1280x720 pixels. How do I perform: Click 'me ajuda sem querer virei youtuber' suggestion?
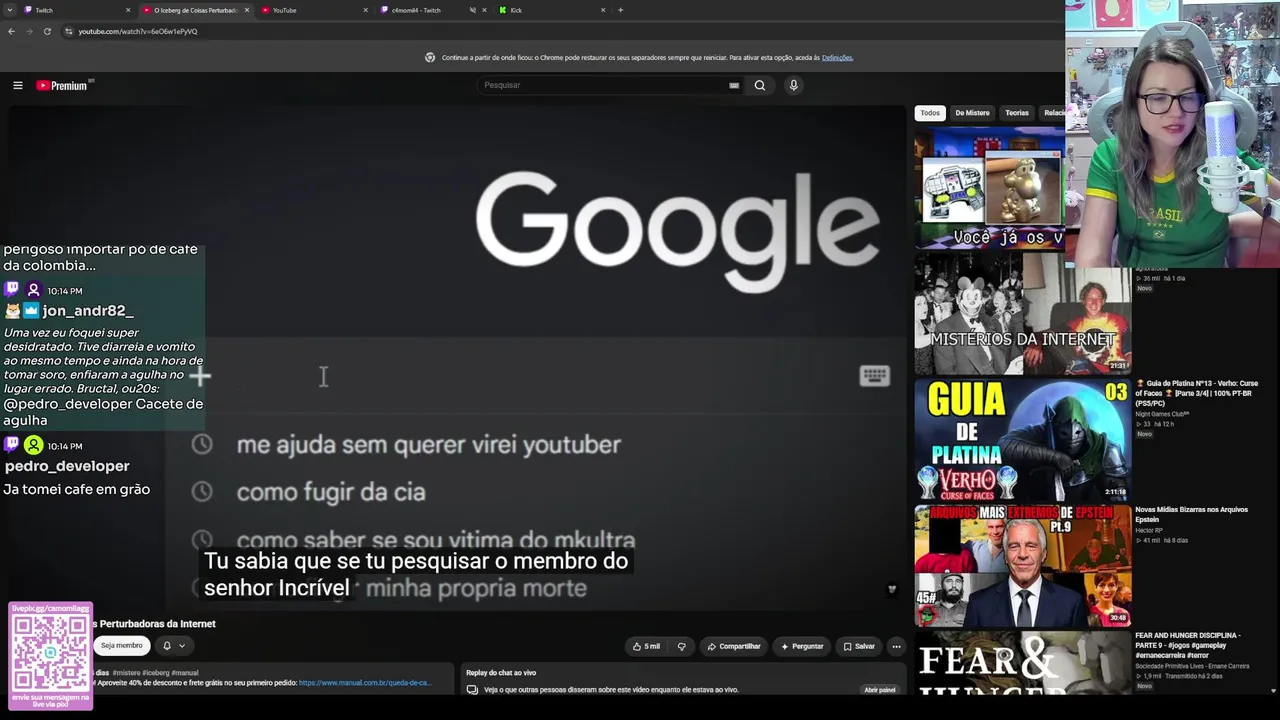429,444
